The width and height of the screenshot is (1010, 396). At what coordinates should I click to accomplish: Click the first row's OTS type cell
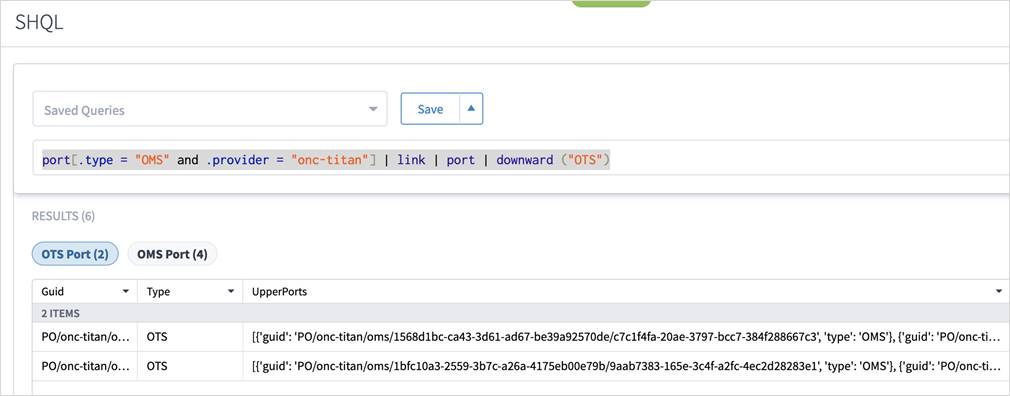190,337
